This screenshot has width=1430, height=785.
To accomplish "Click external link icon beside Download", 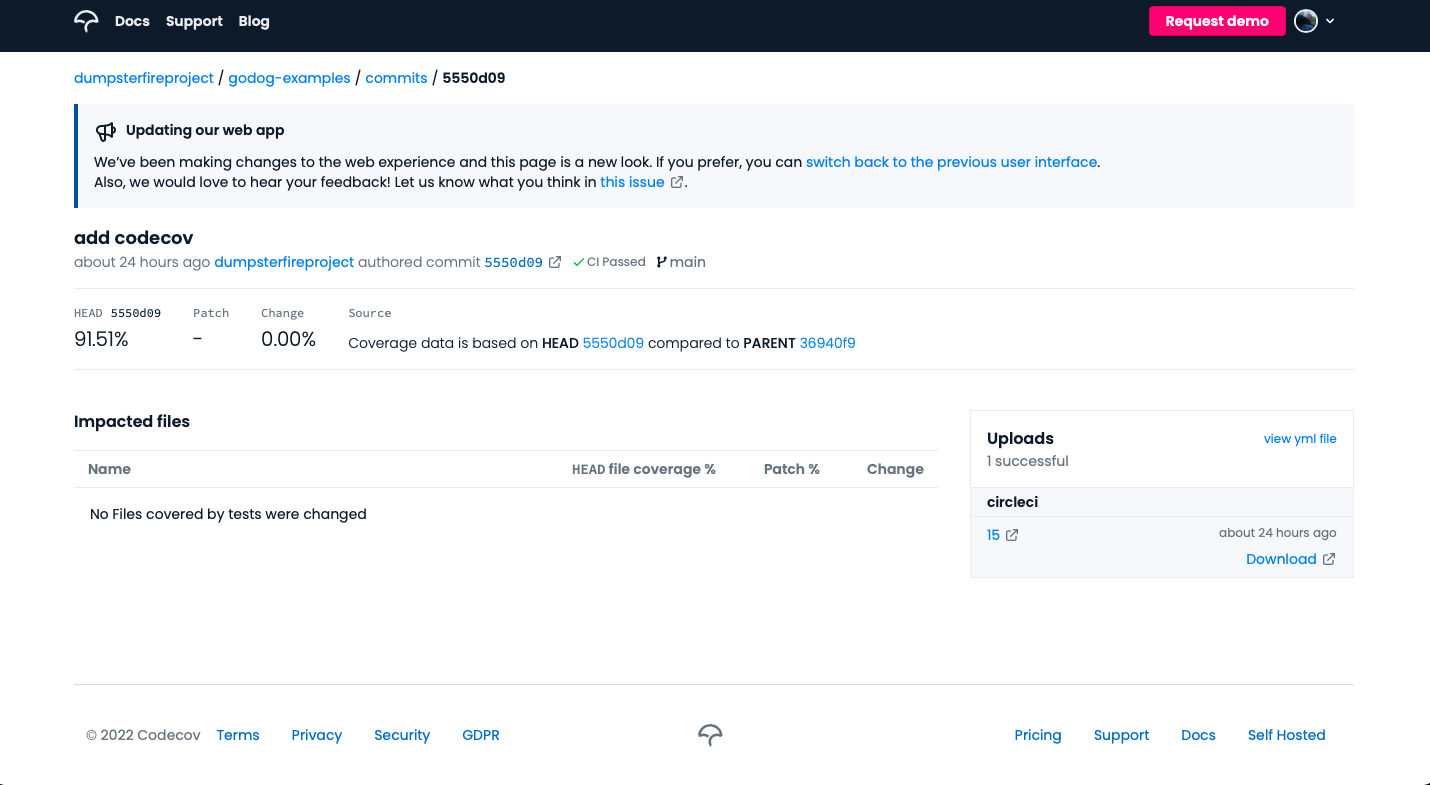I will pyautogui.click(x=1329, y=560).
